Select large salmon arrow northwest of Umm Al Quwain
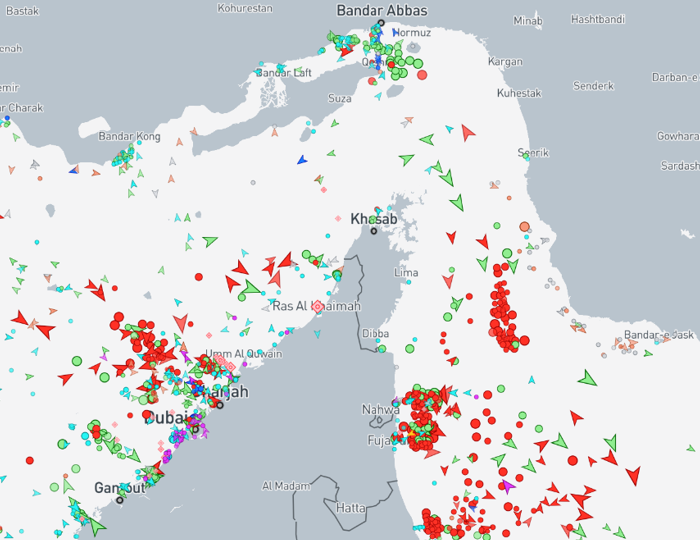700x540 pixels. [x=180, y=323]
